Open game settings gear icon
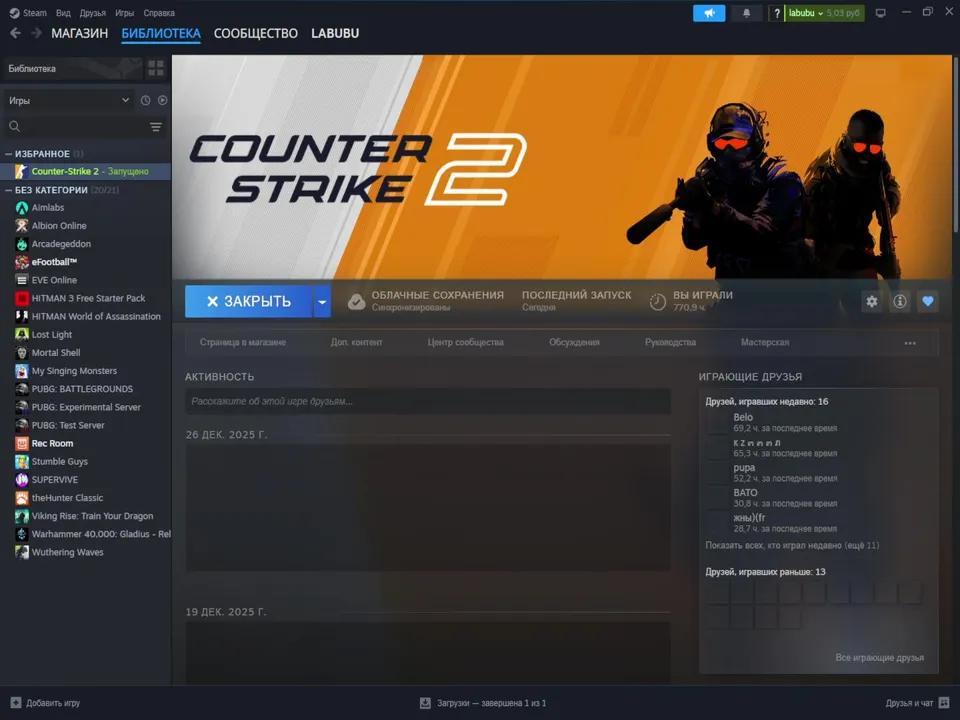Viewport: 960px width, 720px height. click(872, 301)
